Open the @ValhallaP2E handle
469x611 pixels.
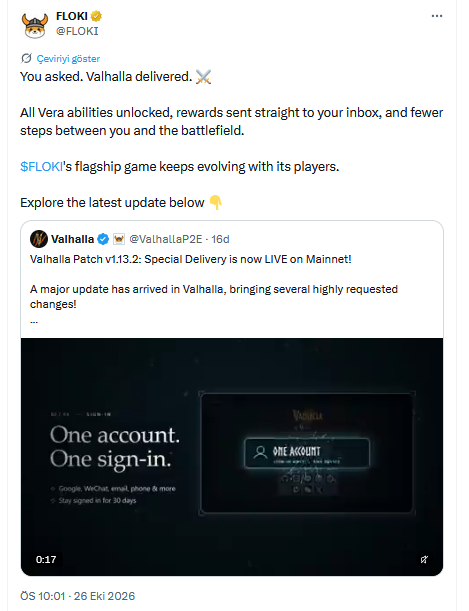coord(166,239)
